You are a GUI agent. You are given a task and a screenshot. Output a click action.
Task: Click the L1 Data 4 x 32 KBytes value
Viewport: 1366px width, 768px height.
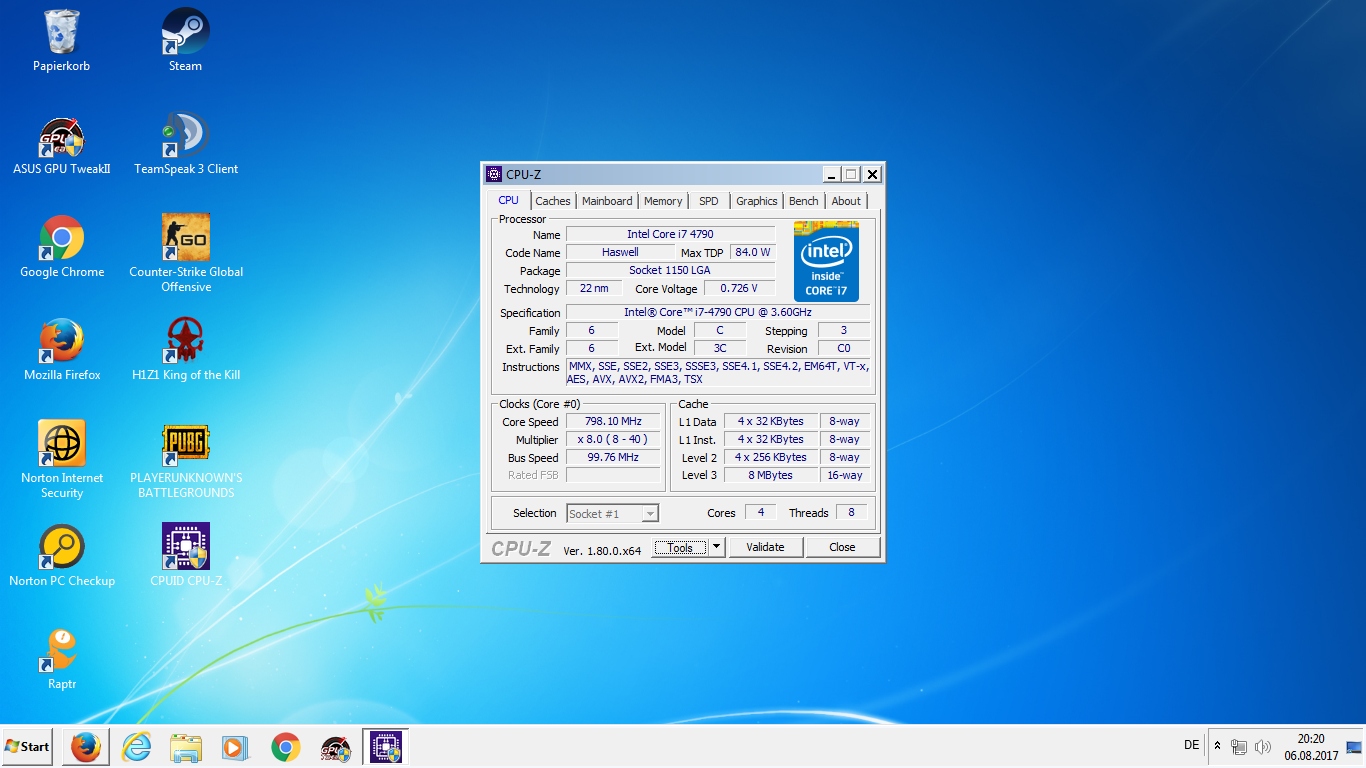(x=770, y=421)
